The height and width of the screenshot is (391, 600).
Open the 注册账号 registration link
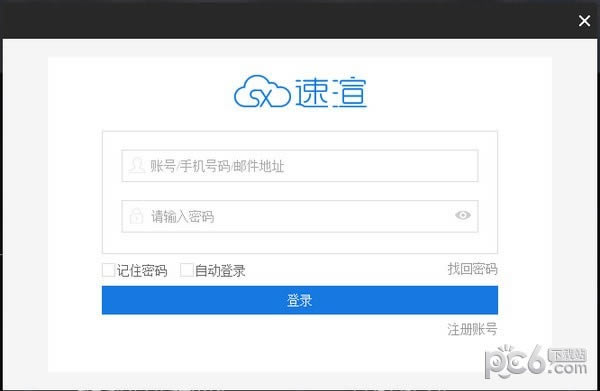[x=473, y=329]
